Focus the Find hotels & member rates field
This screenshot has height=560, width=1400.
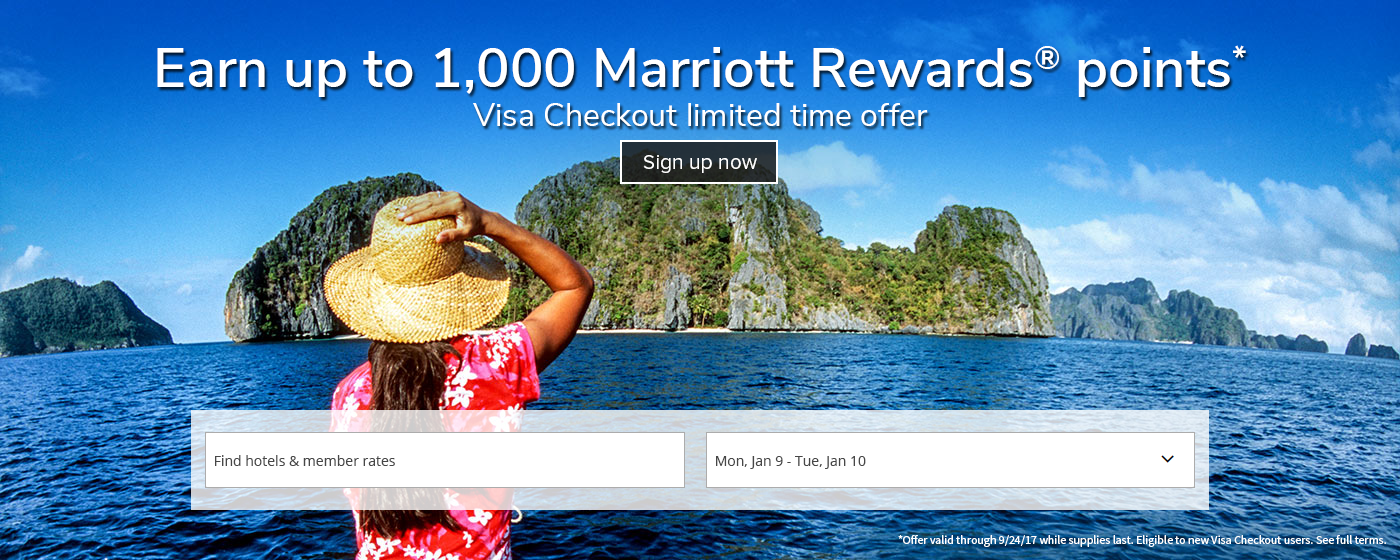tap(445, 460)
